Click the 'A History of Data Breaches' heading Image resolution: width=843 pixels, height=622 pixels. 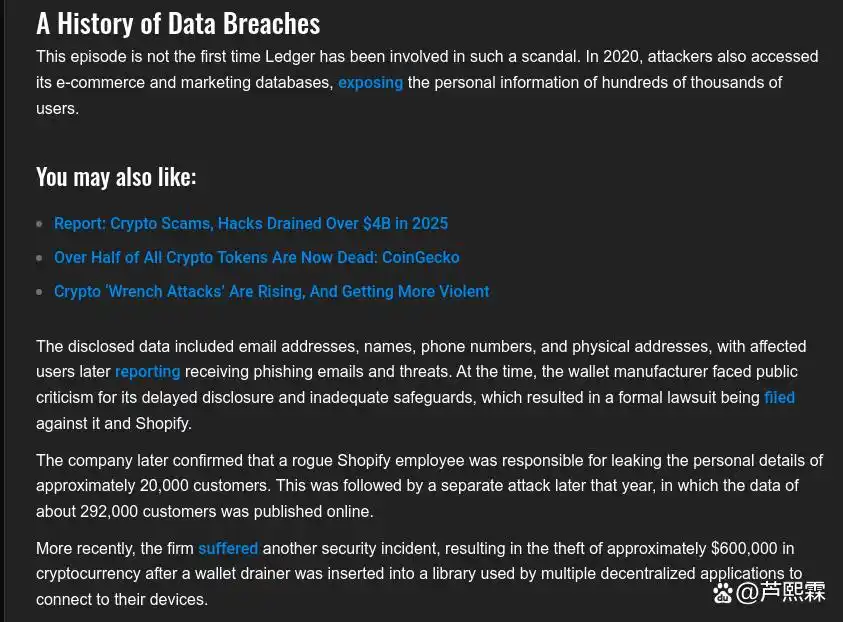click(178, 24)
